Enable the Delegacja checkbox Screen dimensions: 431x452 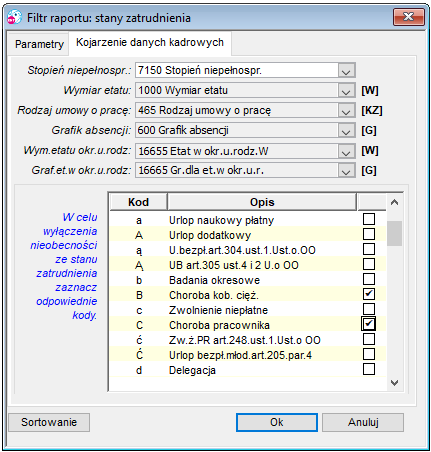pos(369,369)
